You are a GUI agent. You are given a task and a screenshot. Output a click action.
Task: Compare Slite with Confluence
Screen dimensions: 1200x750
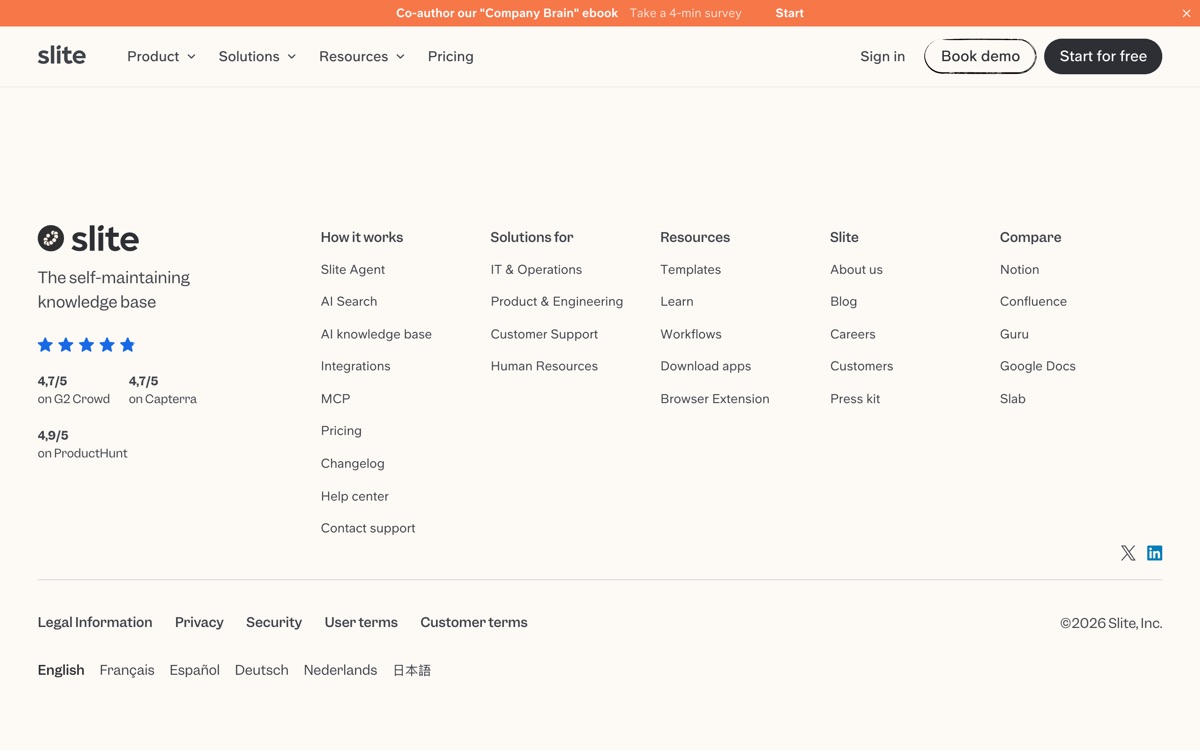tap(1033, 301)
